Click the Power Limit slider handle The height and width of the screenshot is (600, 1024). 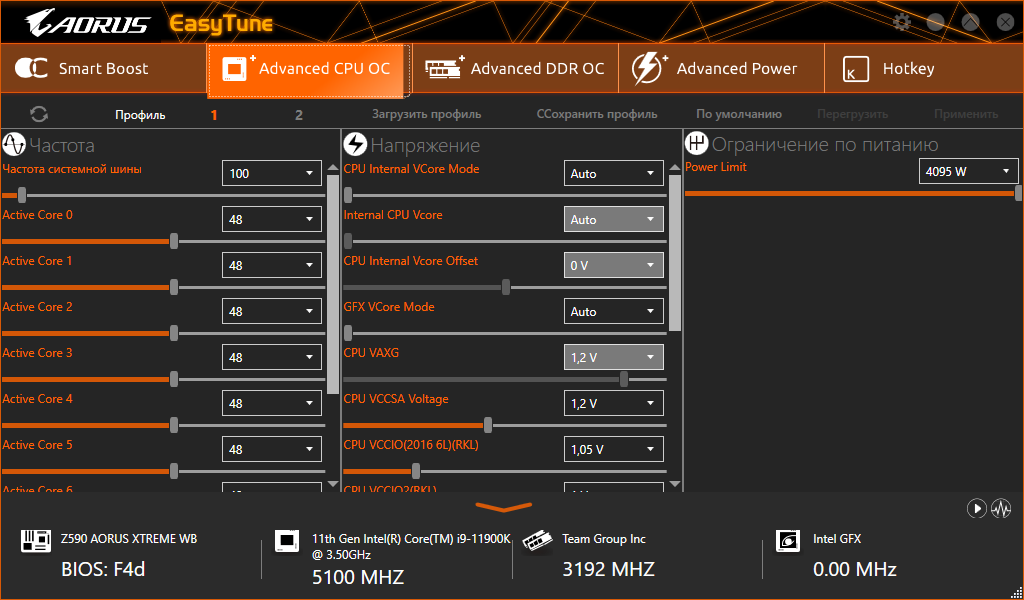point(1019,193)
